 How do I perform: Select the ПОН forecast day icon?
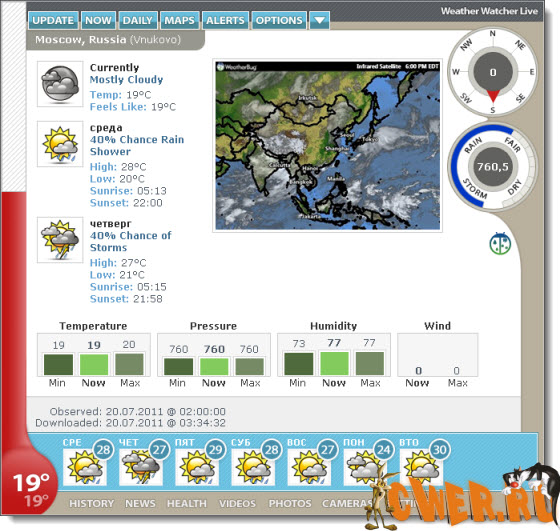coord(365,467)
